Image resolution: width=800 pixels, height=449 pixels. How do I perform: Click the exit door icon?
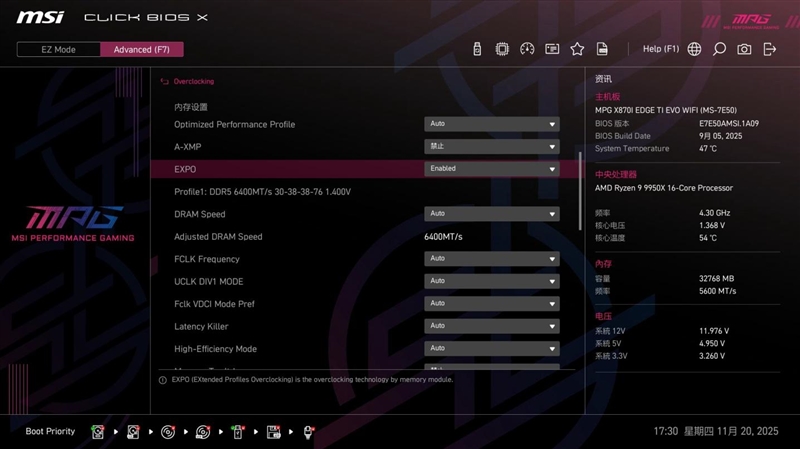[x=769, y=49]
